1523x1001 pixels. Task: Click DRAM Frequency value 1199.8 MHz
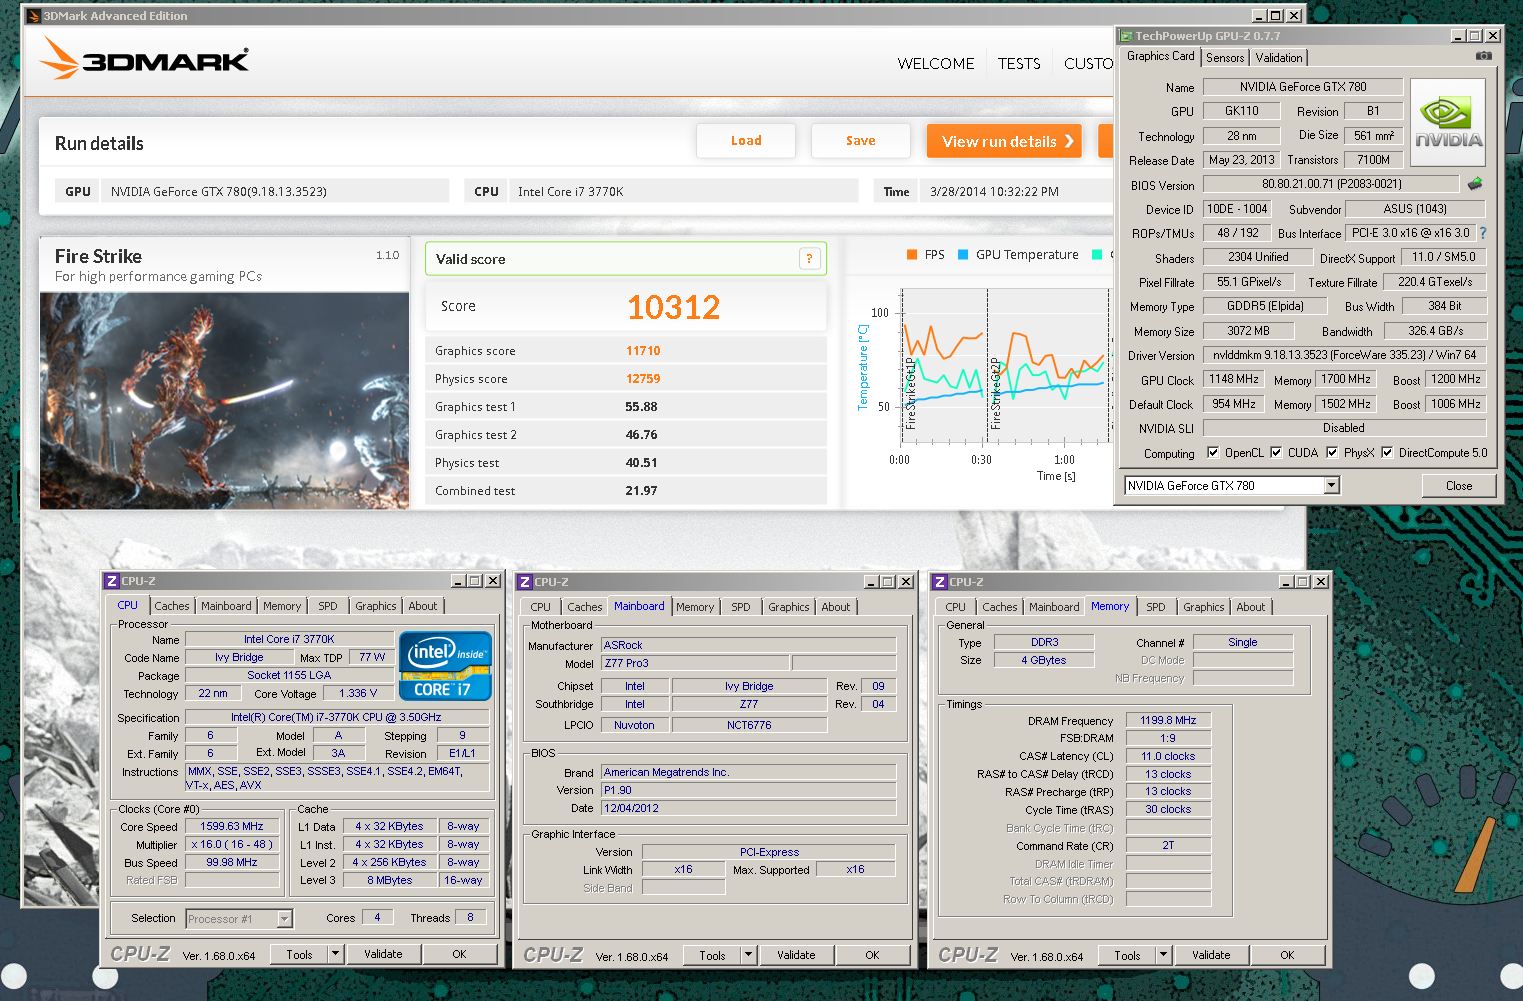click(1168, 720)
